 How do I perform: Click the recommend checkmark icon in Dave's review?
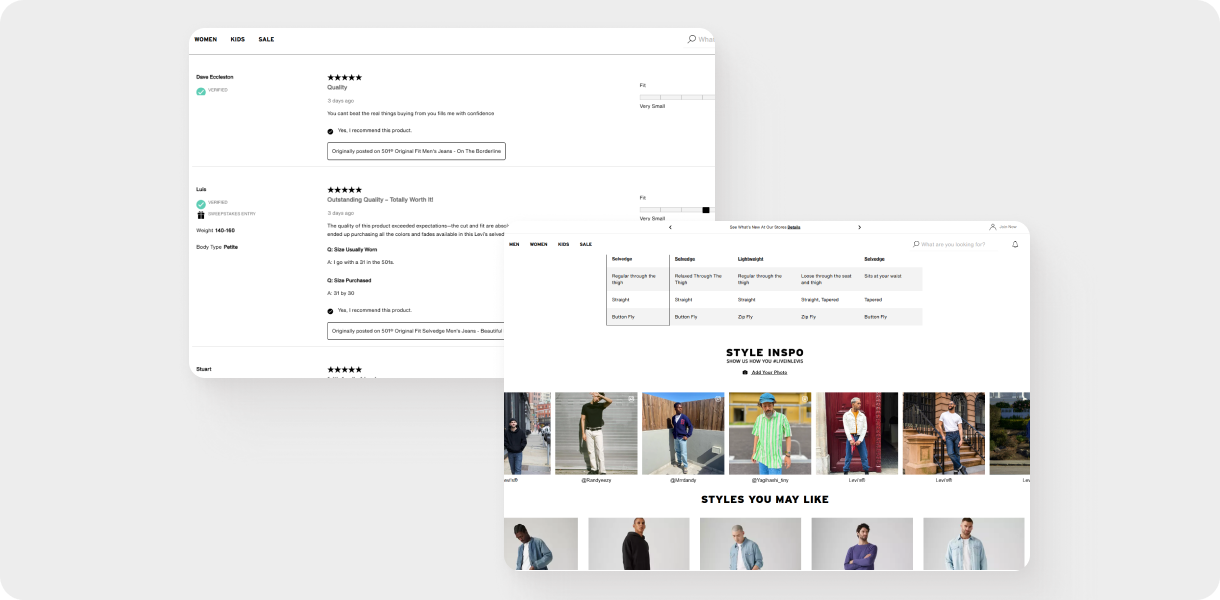[331, 131]
